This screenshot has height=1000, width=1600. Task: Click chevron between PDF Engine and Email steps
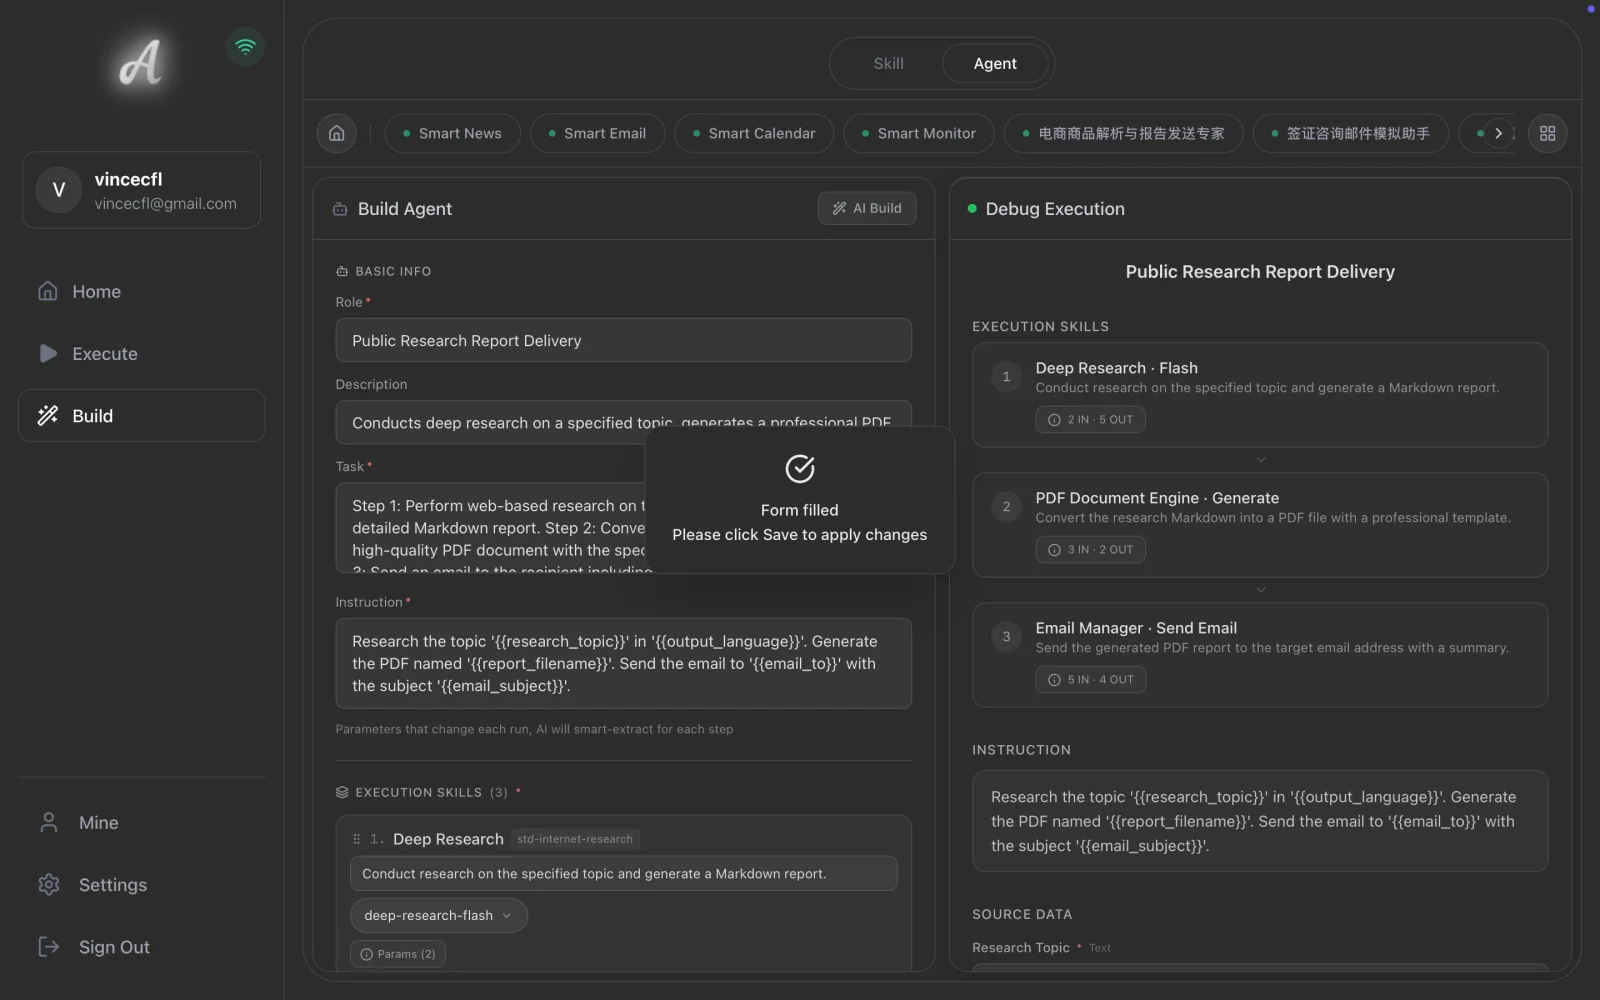pyautogui.click(x=1260, y=590)
